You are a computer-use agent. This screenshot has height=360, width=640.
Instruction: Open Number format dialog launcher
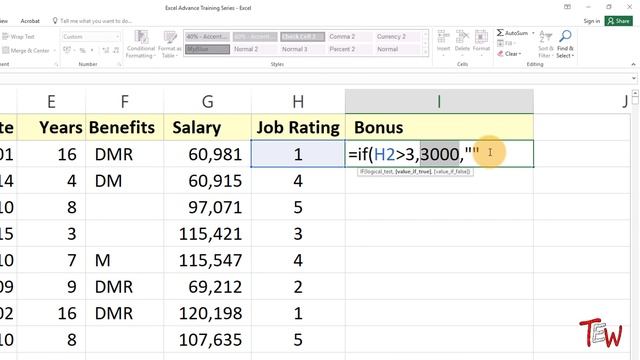point(119,64)
